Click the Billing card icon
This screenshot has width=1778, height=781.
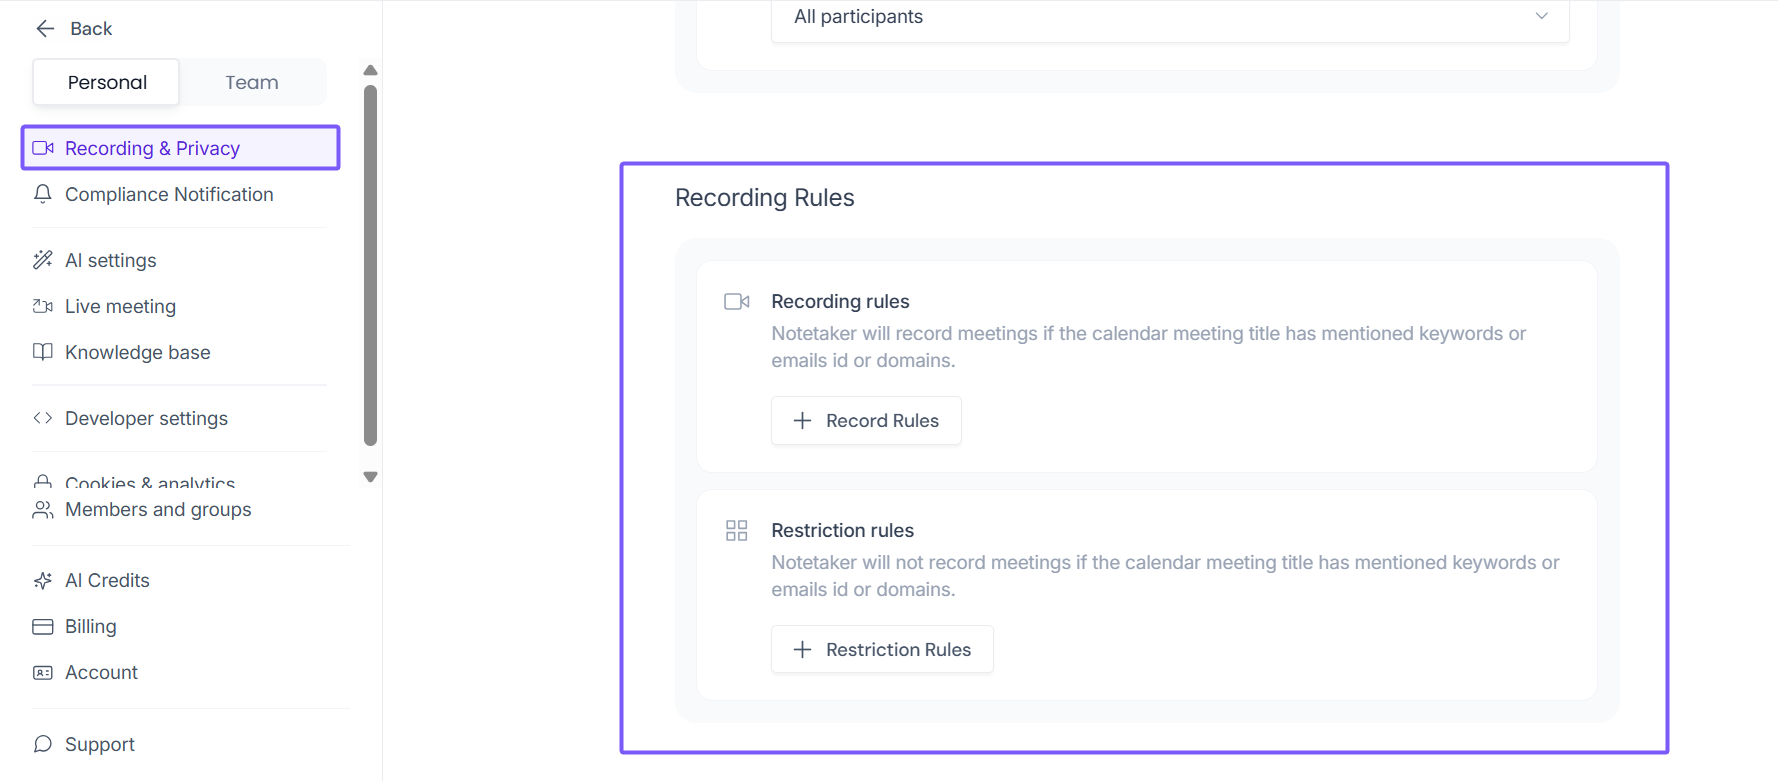43,626
